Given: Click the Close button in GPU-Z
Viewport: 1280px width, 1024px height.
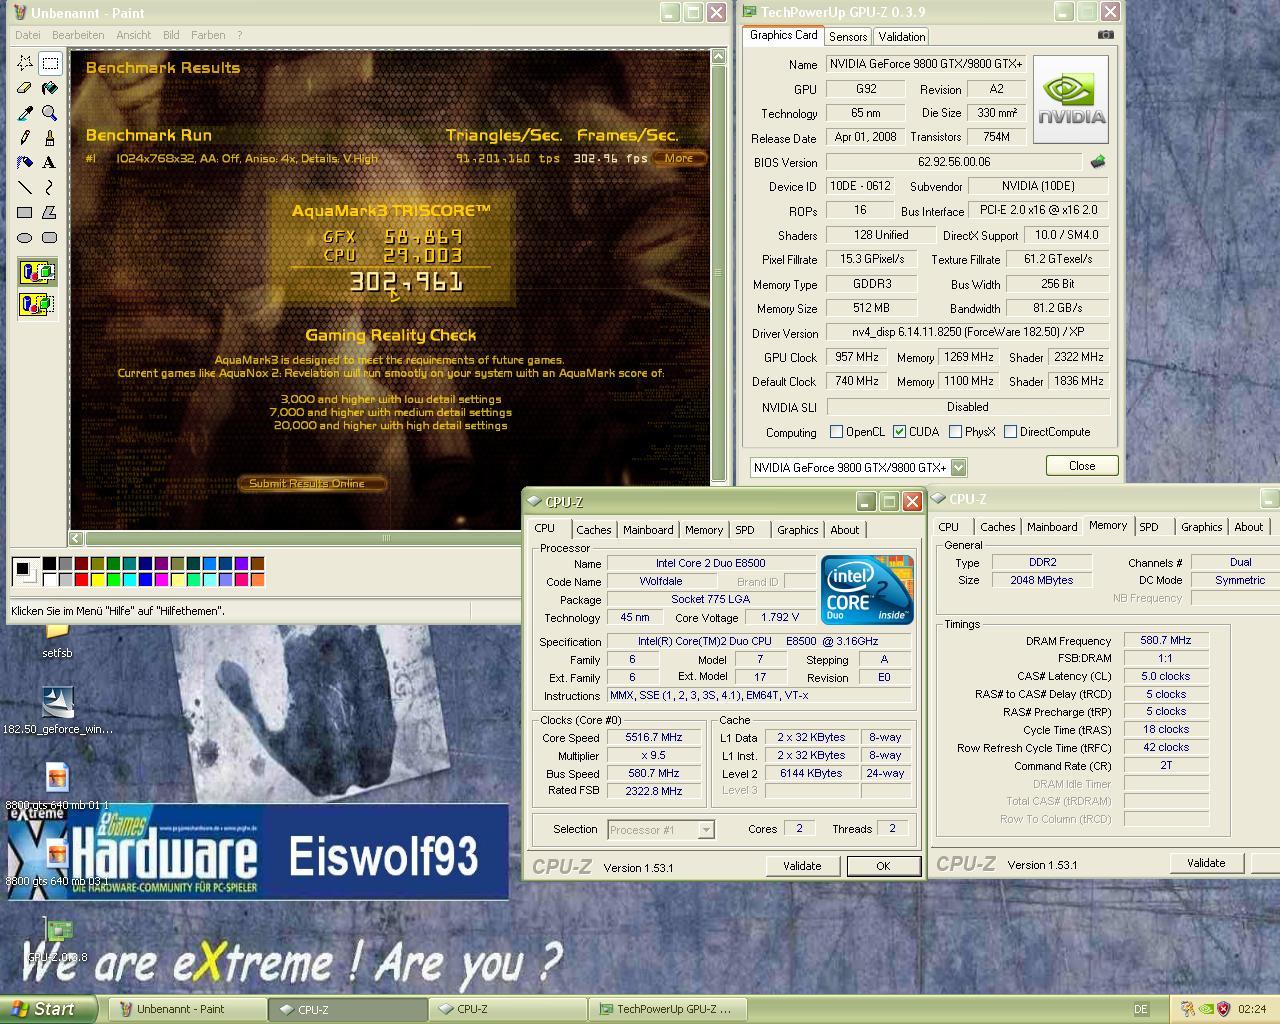Looking at the screenshot, I should tap(1082, 466).
